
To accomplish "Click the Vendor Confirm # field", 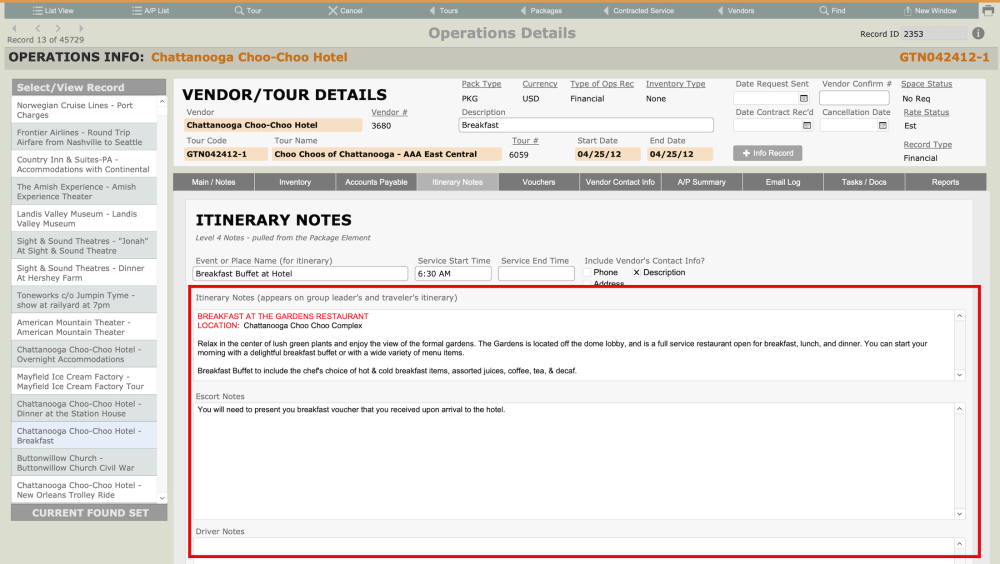I will pyautogui.click(x=854, y=98).
